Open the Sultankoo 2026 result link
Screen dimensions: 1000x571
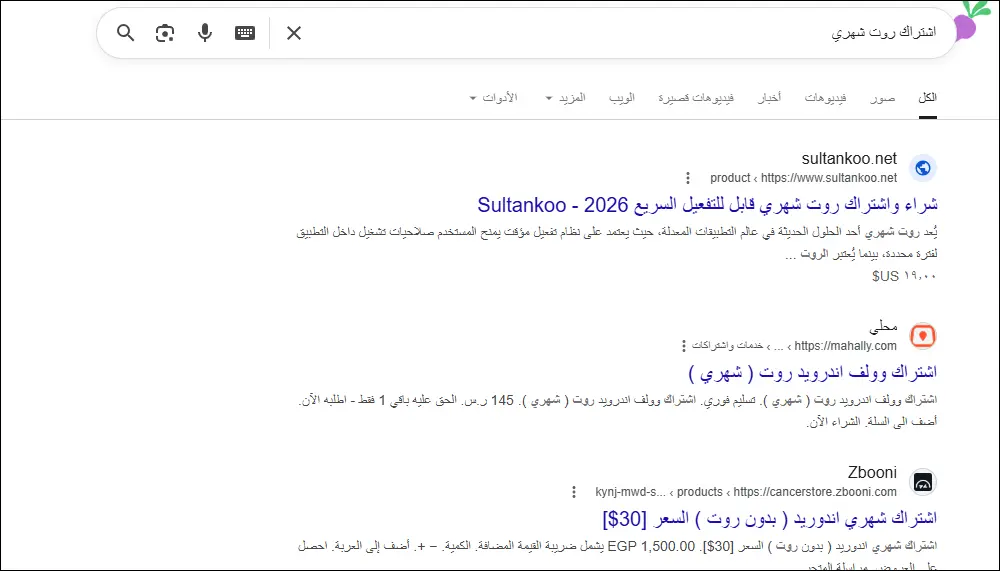pyautogui.click(x=707, y=205)
